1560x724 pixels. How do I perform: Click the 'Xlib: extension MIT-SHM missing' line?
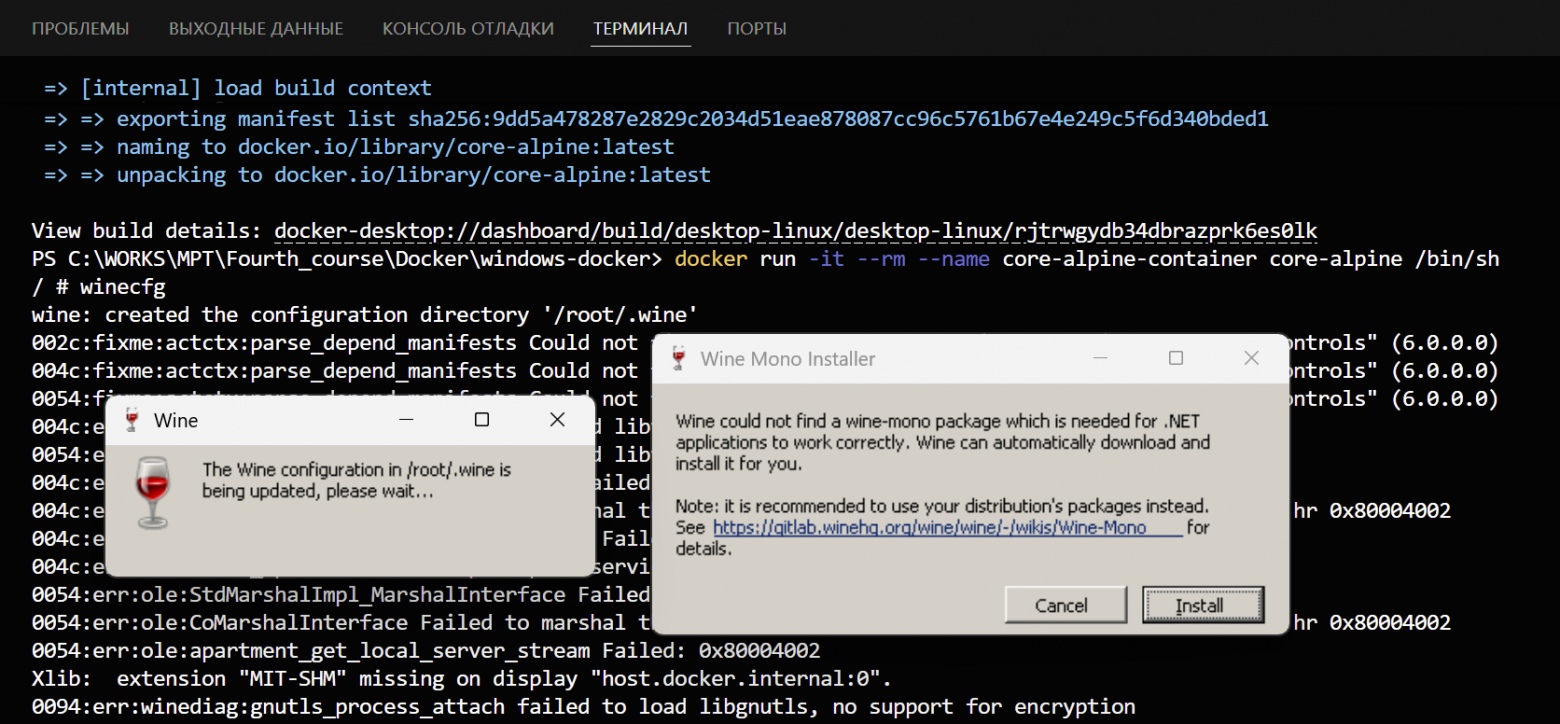coord(462,679)
